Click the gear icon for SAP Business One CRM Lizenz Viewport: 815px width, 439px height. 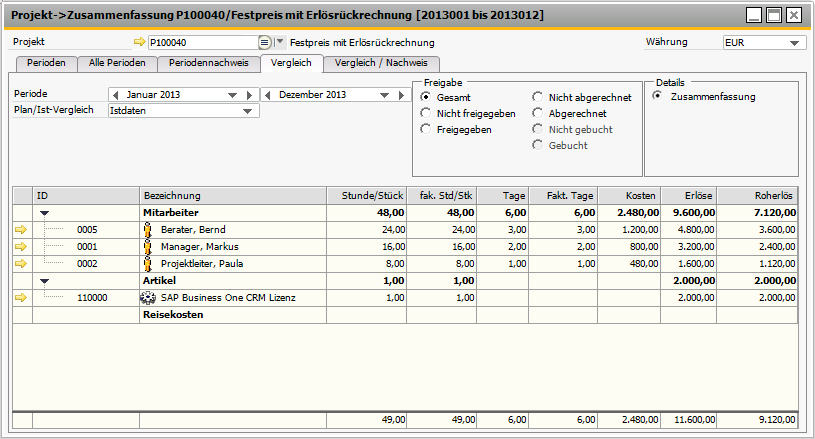tap(150, 297)
